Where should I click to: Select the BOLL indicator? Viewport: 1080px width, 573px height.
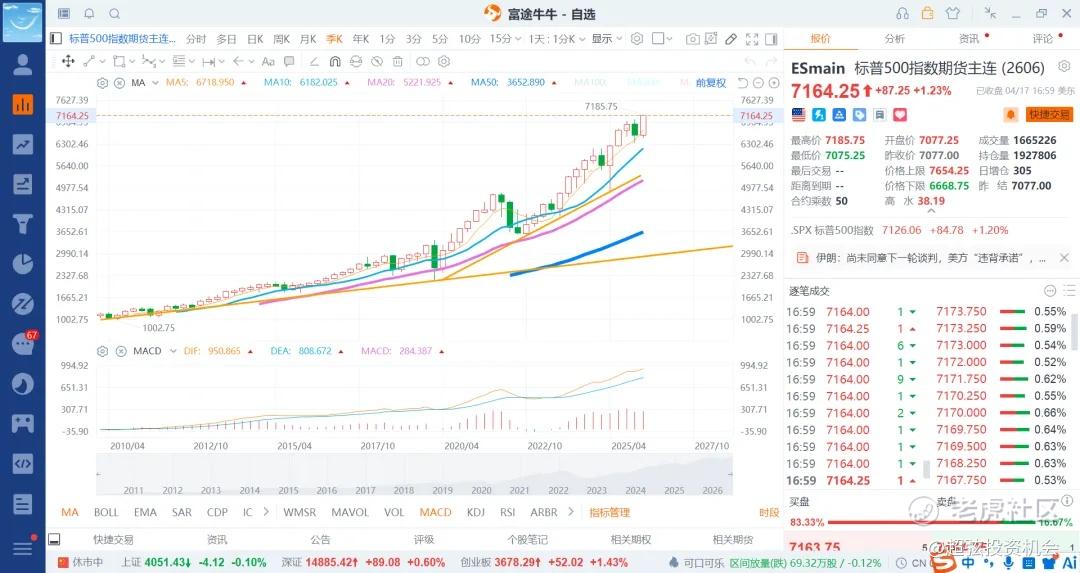[106, 512]
